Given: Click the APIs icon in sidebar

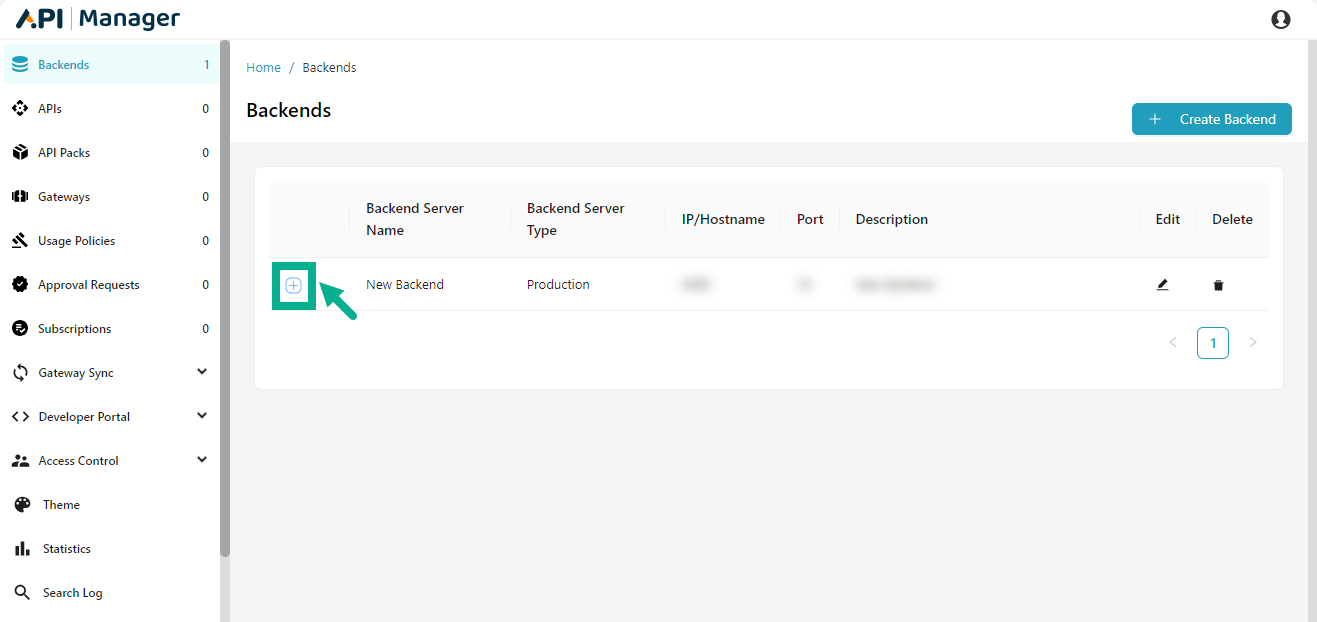Looking at the screenshot, I should pos(20,109).
